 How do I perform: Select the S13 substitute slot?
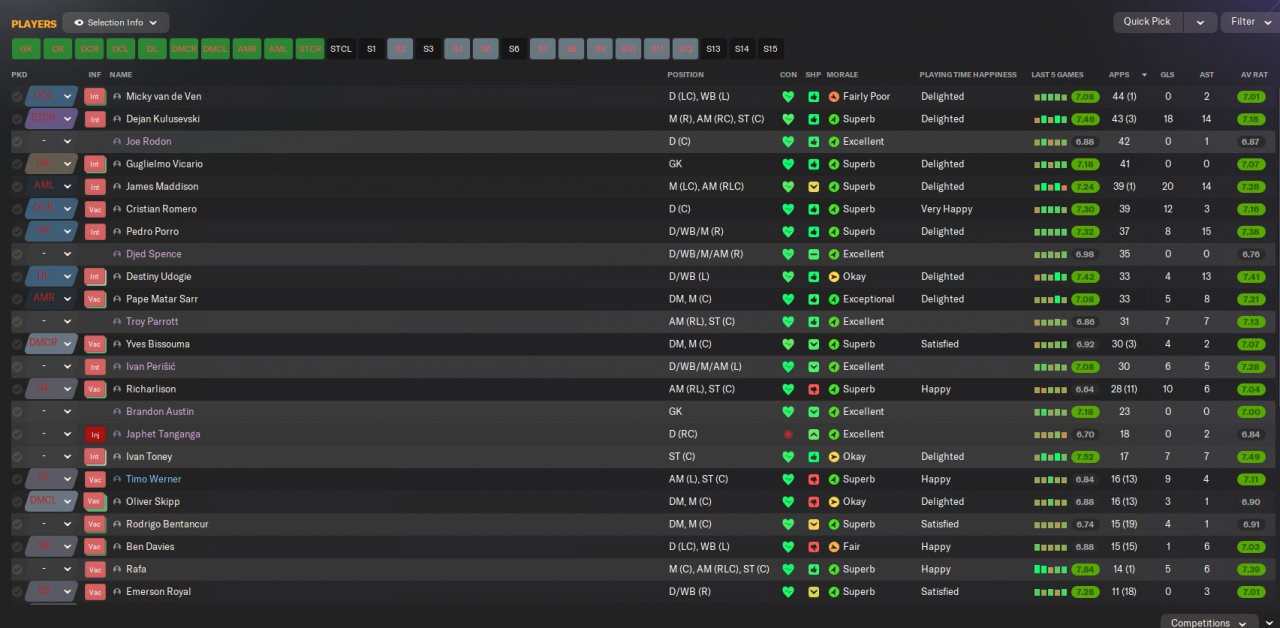(713, 49)
